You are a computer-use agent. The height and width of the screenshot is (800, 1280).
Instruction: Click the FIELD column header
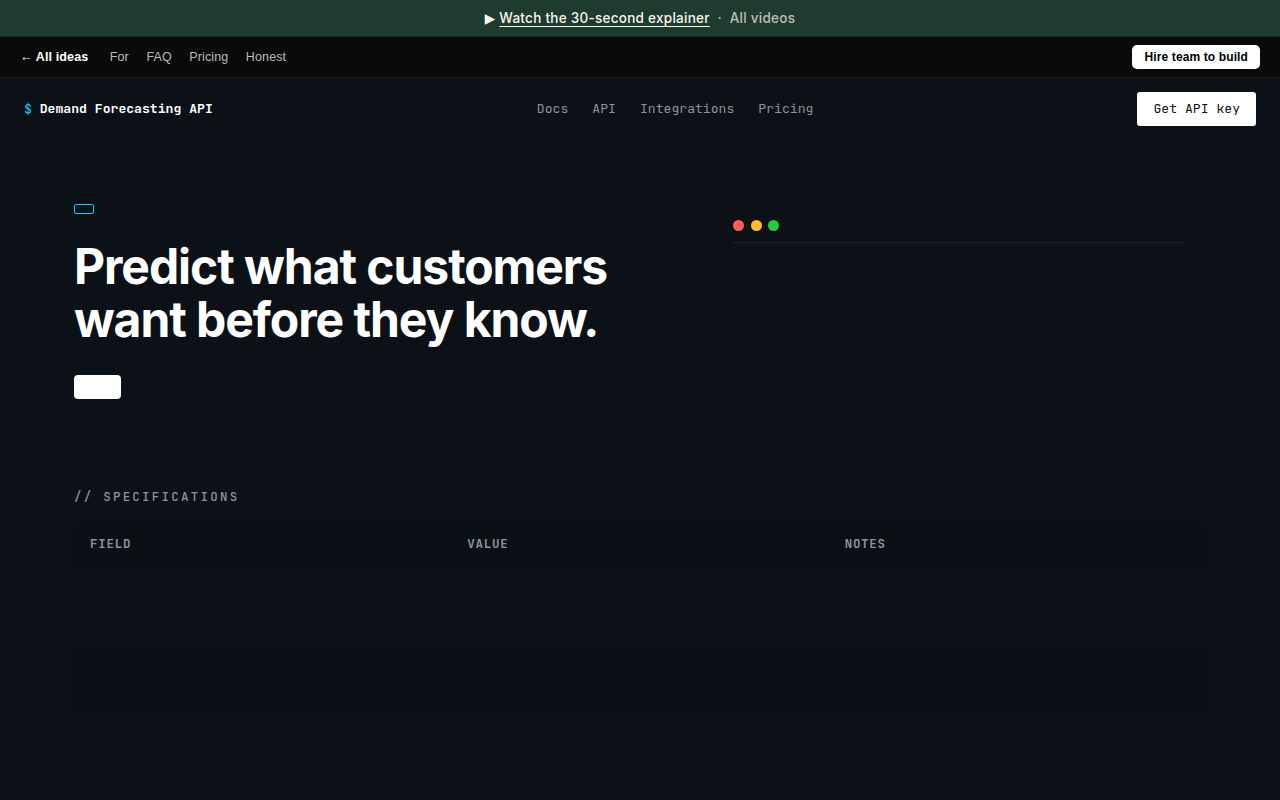coord(110,544)
